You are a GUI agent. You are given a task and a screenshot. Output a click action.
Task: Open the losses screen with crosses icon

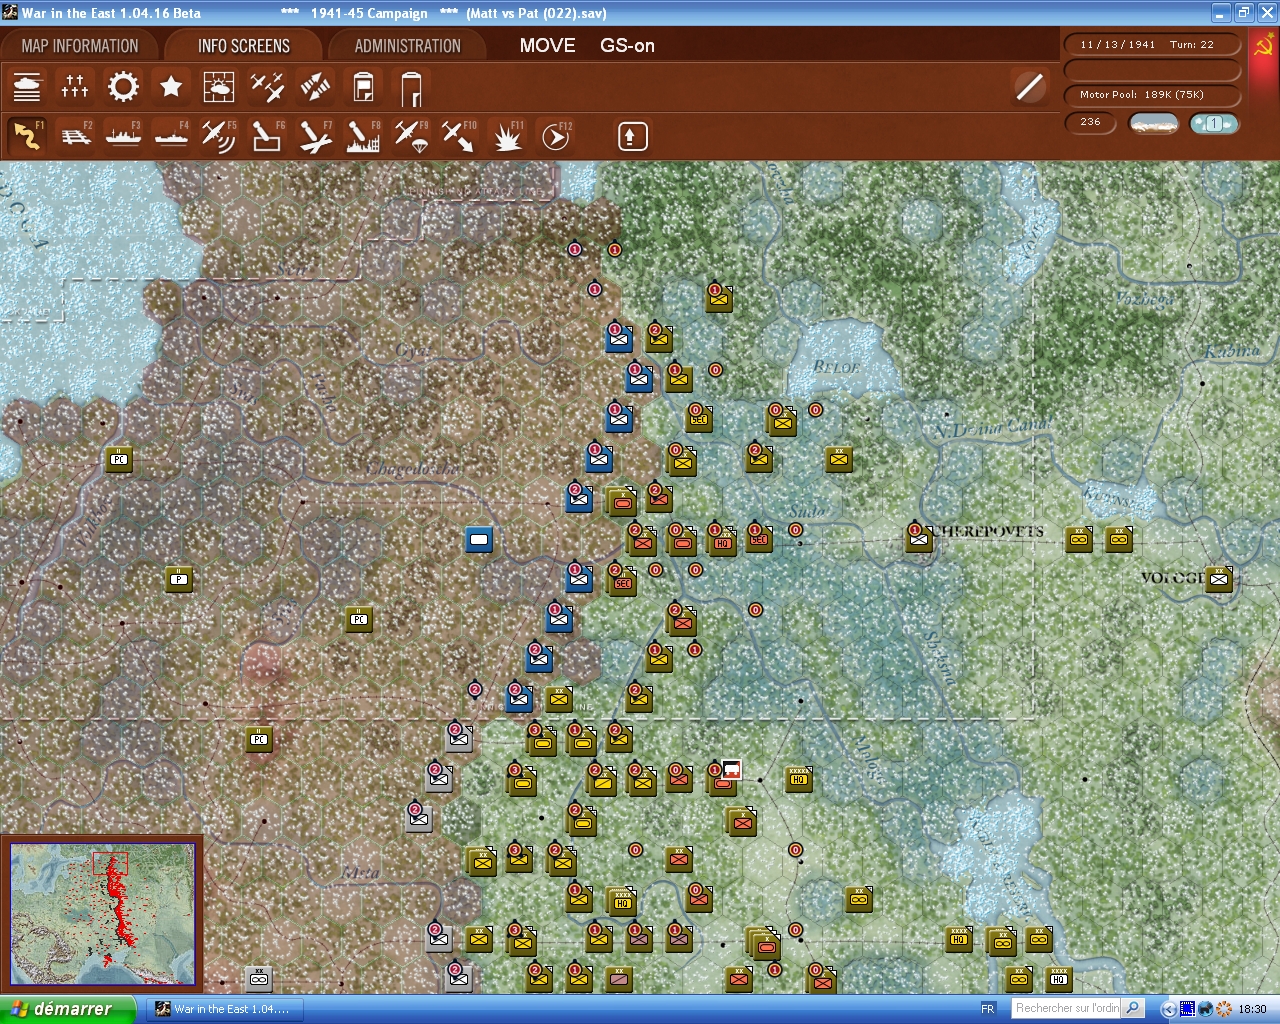75,88
